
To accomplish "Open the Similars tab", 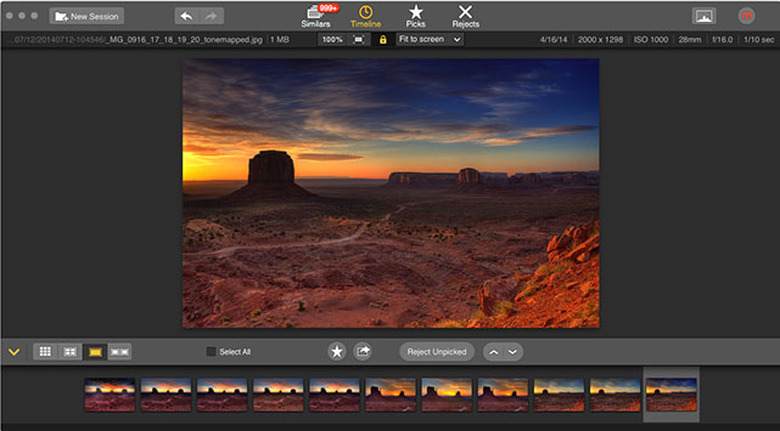I will tap(316, 15).
